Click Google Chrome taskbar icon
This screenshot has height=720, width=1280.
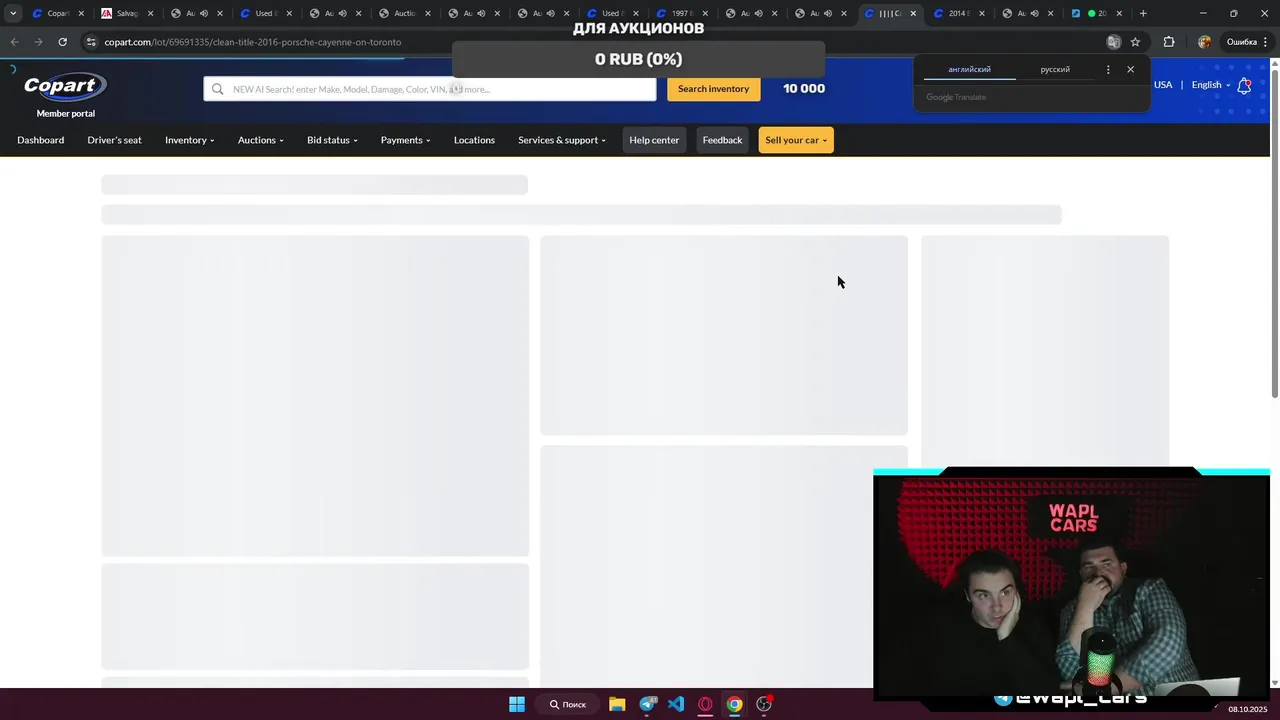pos(734,704)
